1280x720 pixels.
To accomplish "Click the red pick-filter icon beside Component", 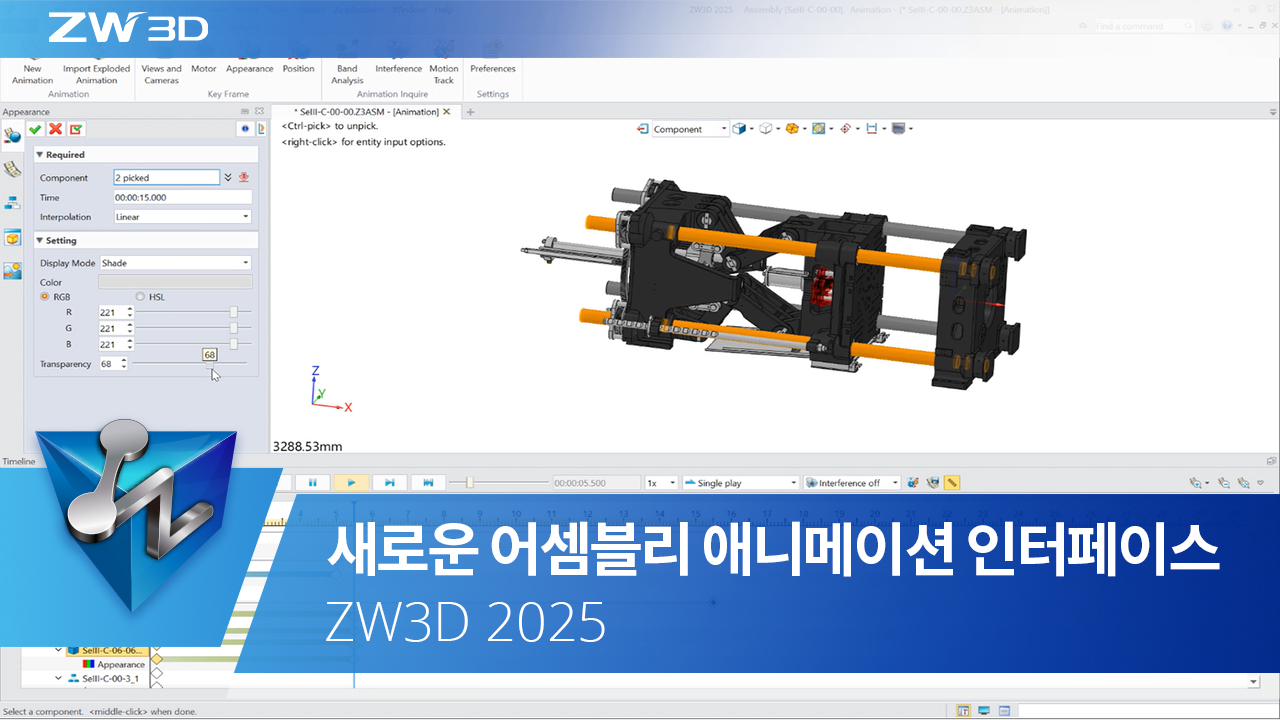I will (x=243, y=177).
